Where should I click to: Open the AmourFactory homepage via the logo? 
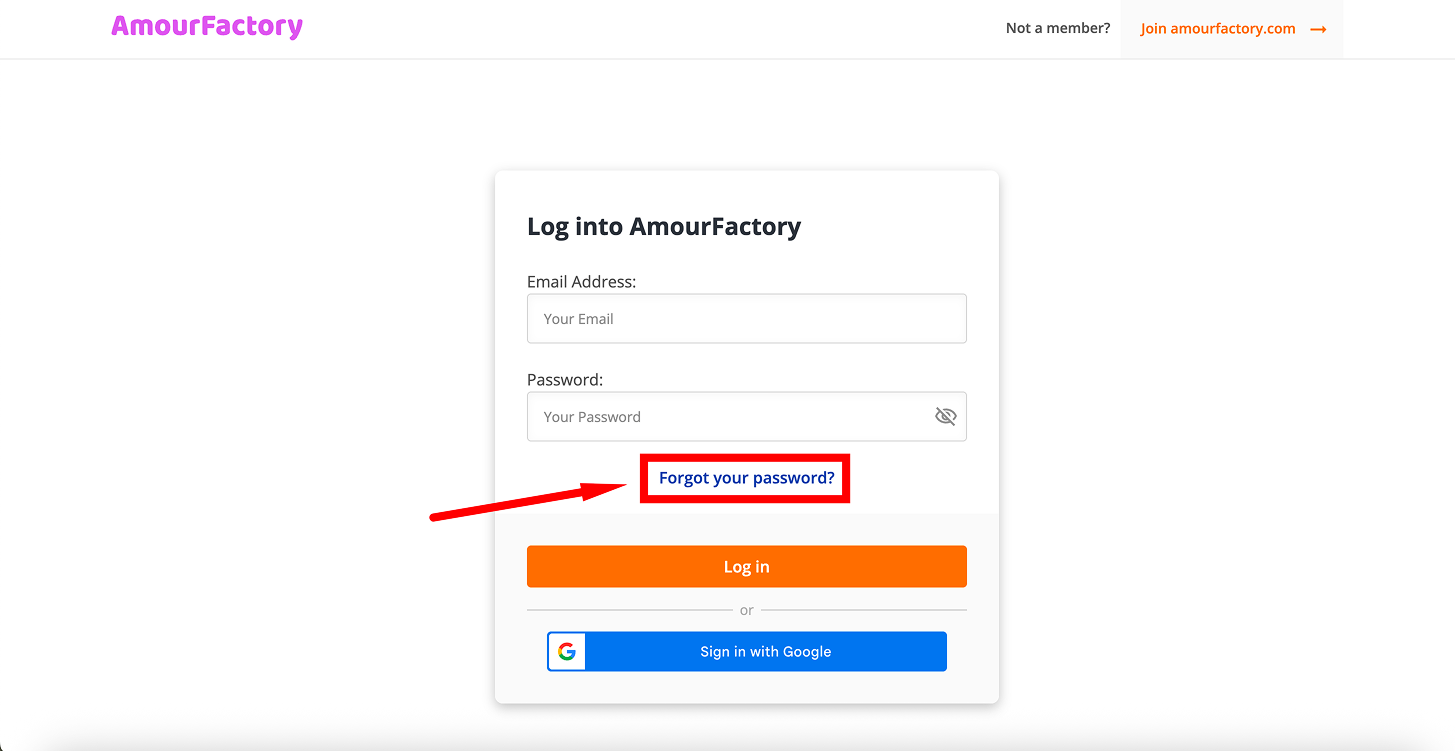206,27
